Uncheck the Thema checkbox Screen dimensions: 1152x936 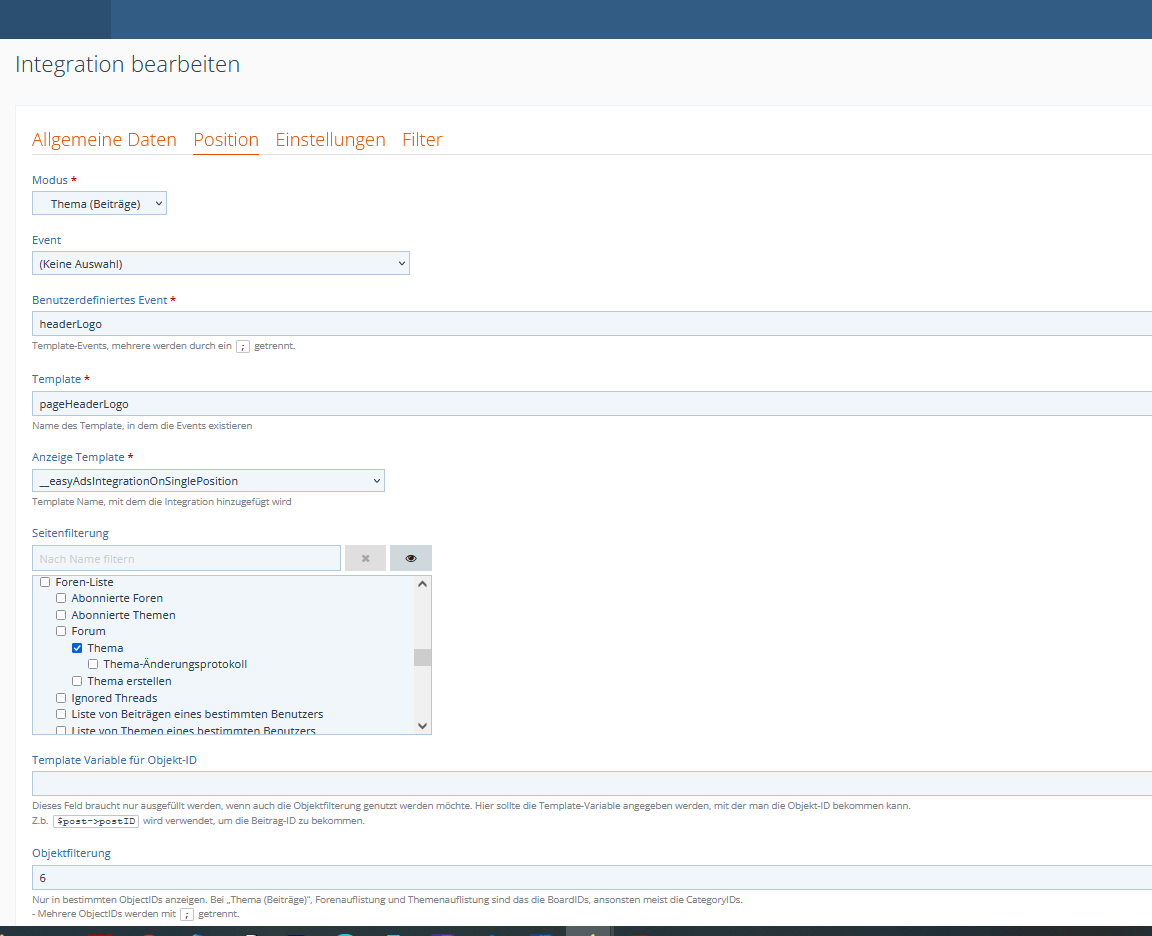77,648
